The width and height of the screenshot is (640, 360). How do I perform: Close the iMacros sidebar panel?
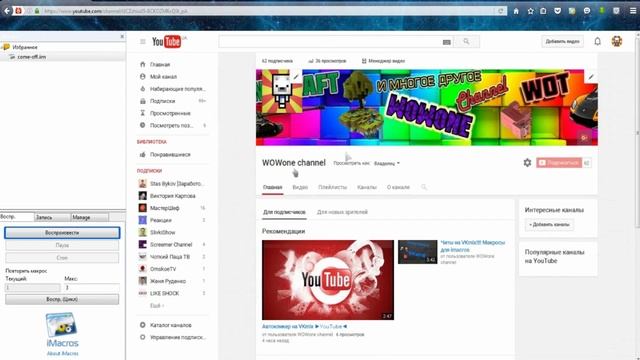[122, 36]
